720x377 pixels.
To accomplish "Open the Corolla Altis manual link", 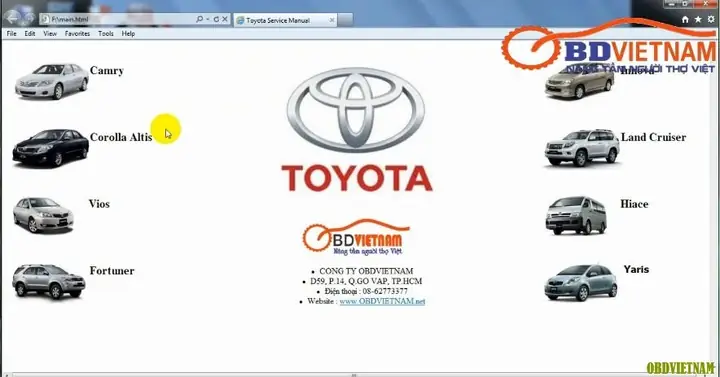I will (x=121, y=137).
